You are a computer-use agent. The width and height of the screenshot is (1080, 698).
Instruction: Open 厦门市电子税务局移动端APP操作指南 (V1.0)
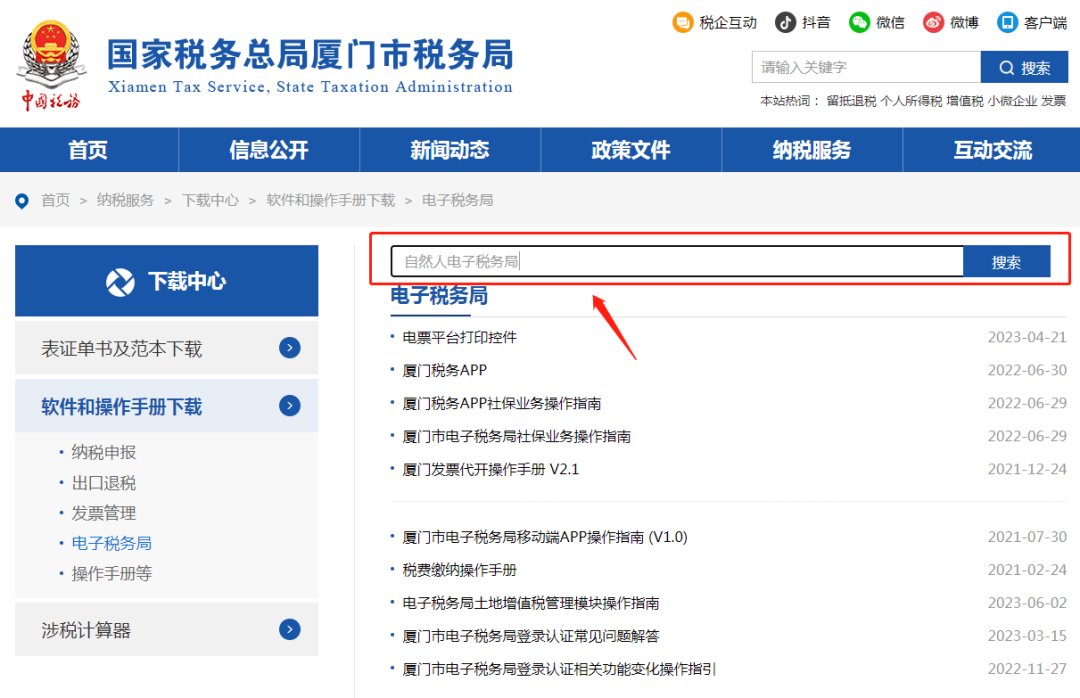click(x=545, y=537)
